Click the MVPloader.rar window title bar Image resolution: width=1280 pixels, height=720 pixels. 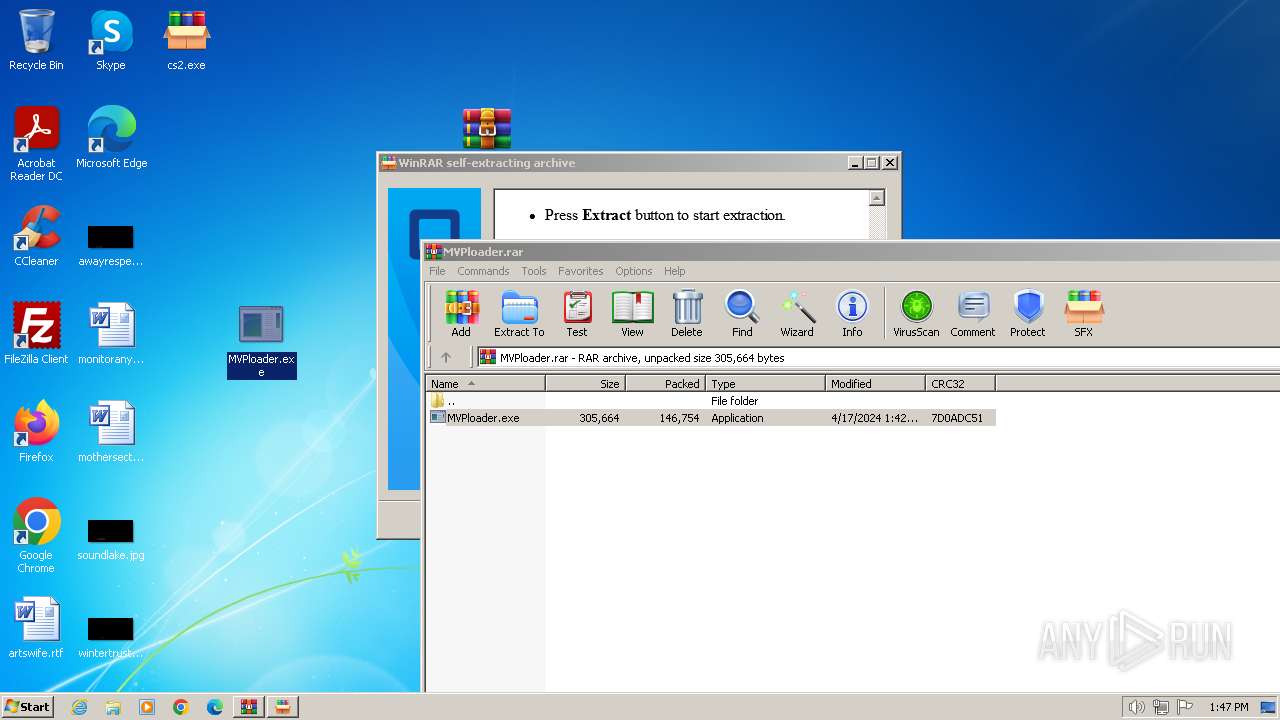[x=850, y=252]
